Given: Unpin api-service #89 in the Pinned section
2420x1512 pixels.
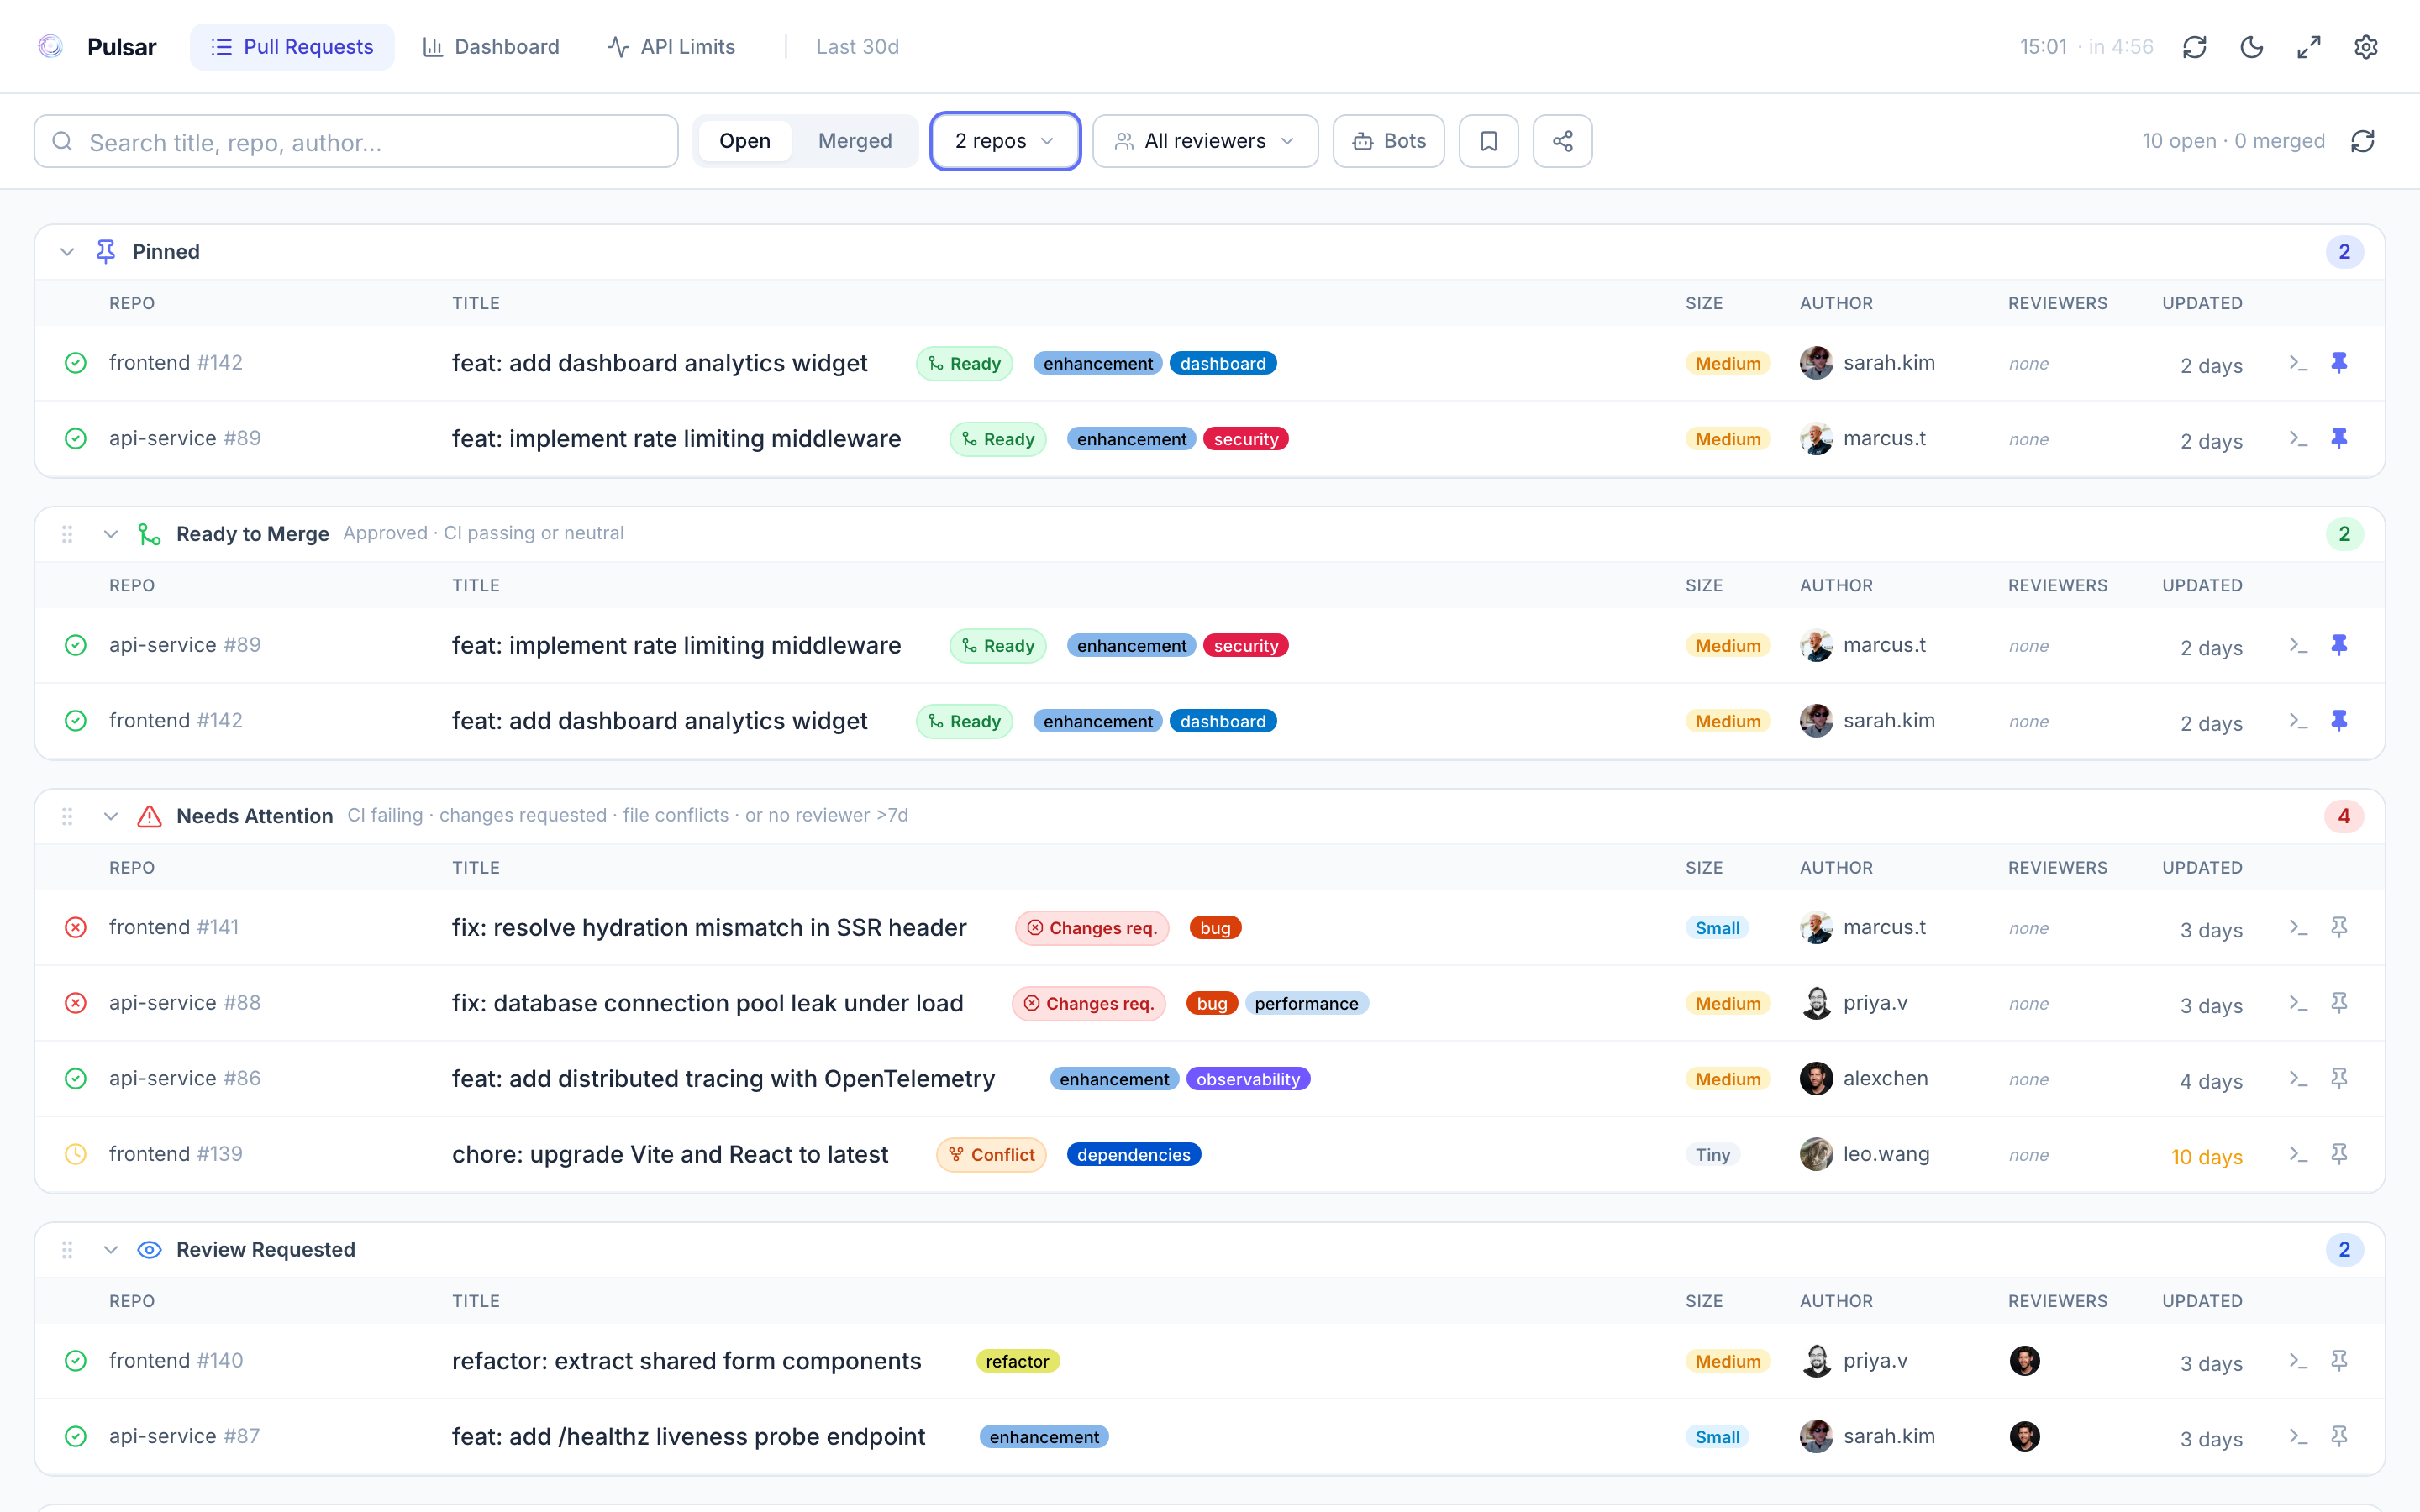Looking at the screenshot, I should pyautogui.click(x=2340, y=438).
